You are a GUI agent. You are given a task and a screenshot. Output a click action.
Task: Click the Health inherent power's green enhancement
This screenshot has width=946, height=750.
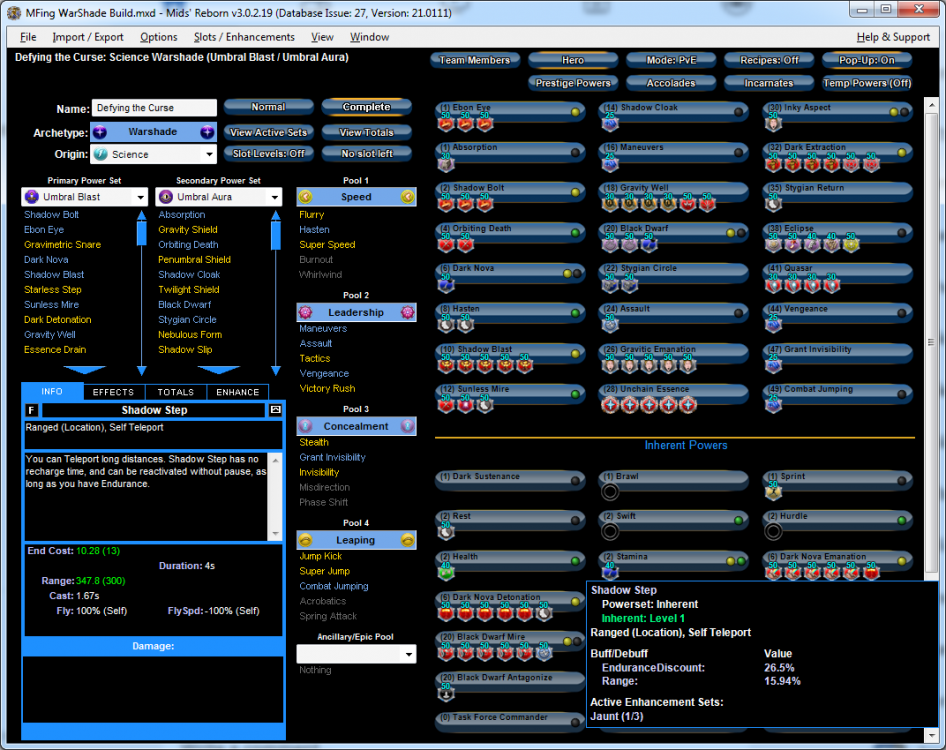tap(446, 572)
